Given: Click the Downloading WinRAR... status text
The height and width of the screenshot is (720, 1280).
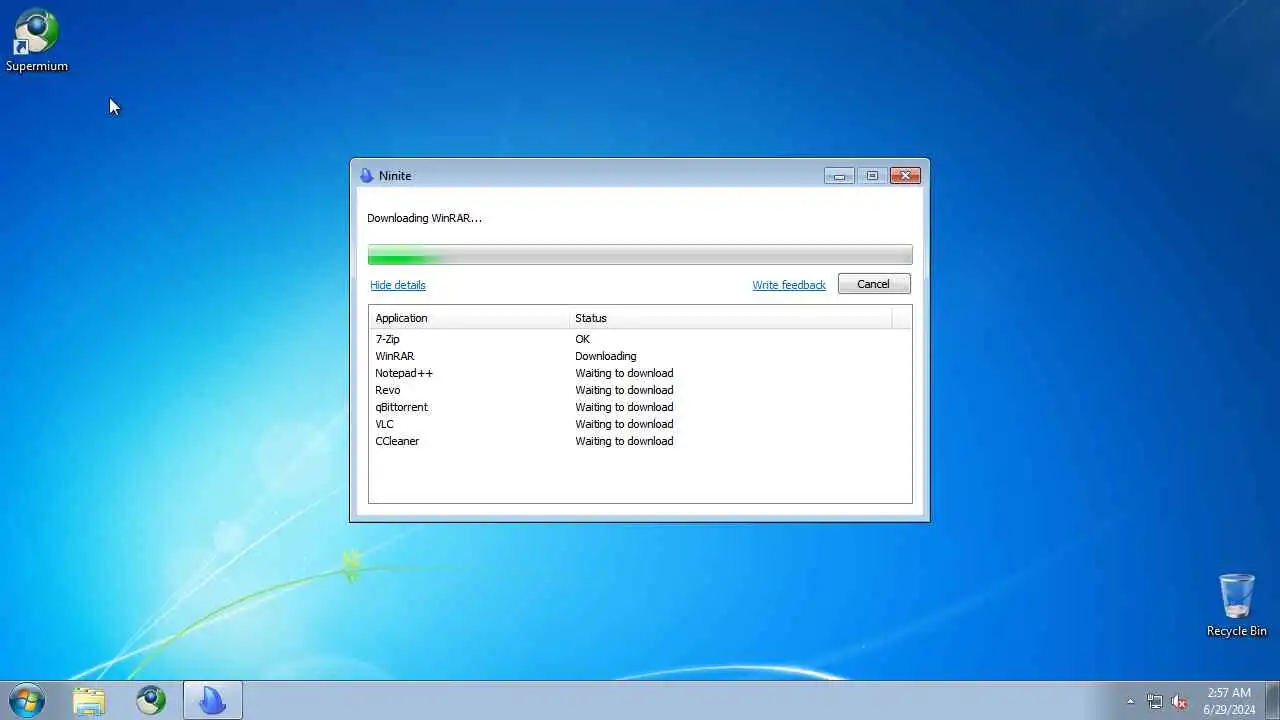Looking at the screenshot, I should 424,218.
